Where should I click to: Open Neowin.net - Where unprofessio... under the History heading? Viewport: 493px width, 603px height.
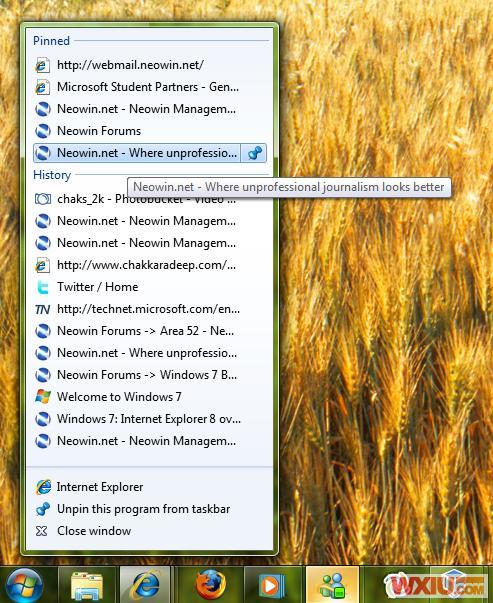pyautogui.click(x=150, y=353)
